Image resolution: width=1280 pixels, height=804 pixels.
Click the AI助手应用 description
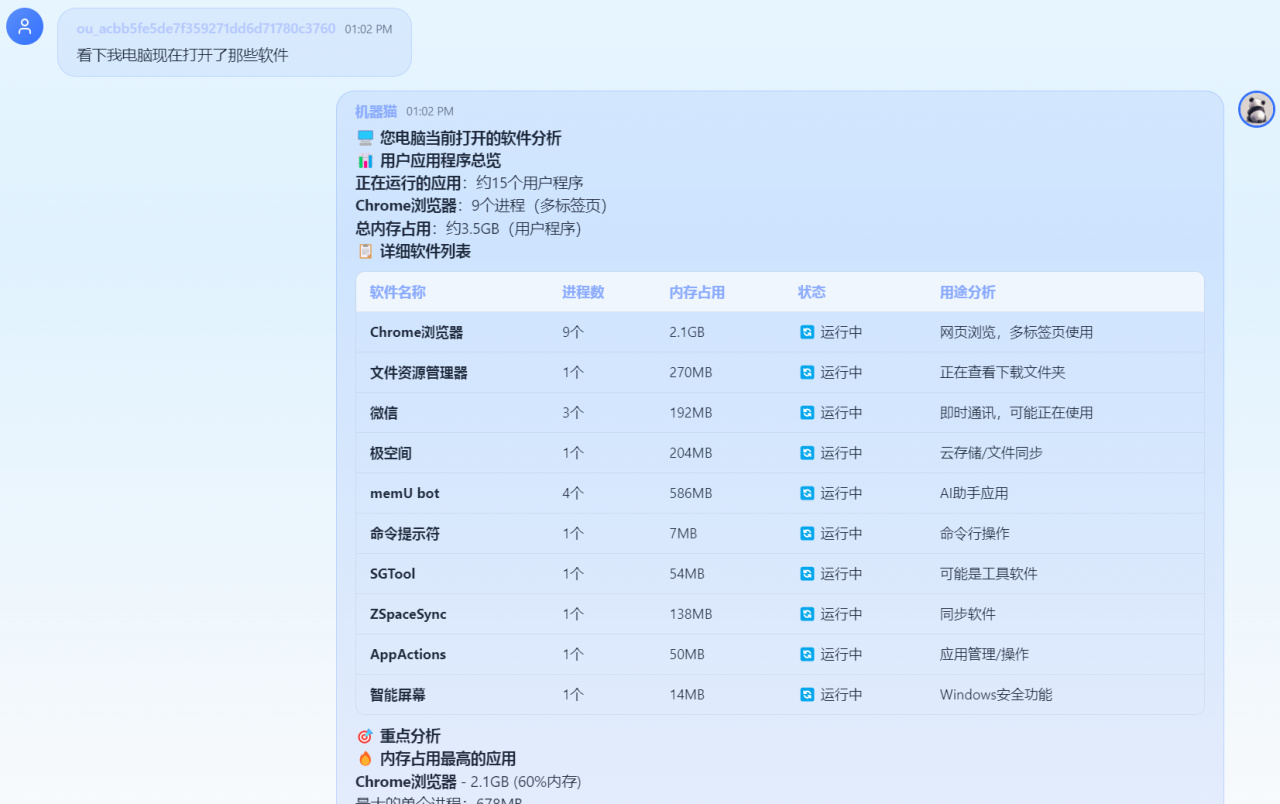(974, 493)
